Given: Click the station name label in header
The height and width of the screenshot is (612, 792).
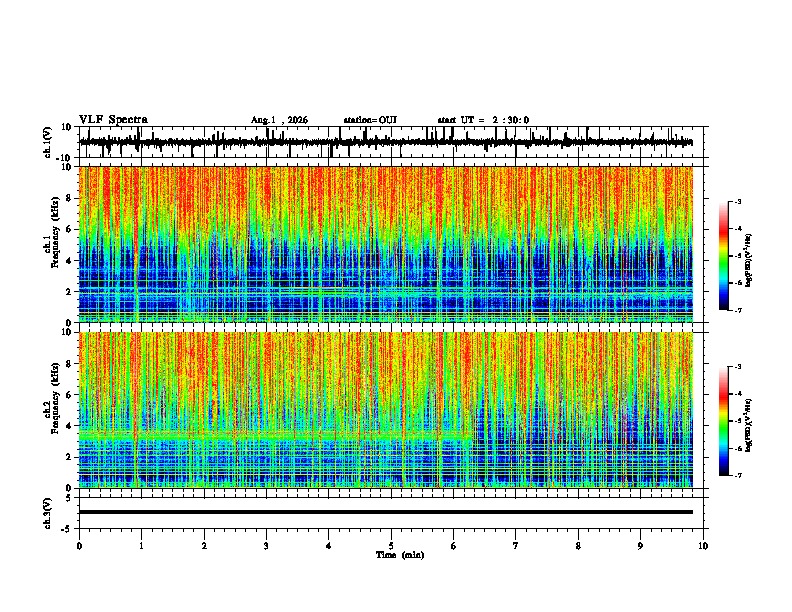Looking at the screenshot, I should [x=370, y=120].
